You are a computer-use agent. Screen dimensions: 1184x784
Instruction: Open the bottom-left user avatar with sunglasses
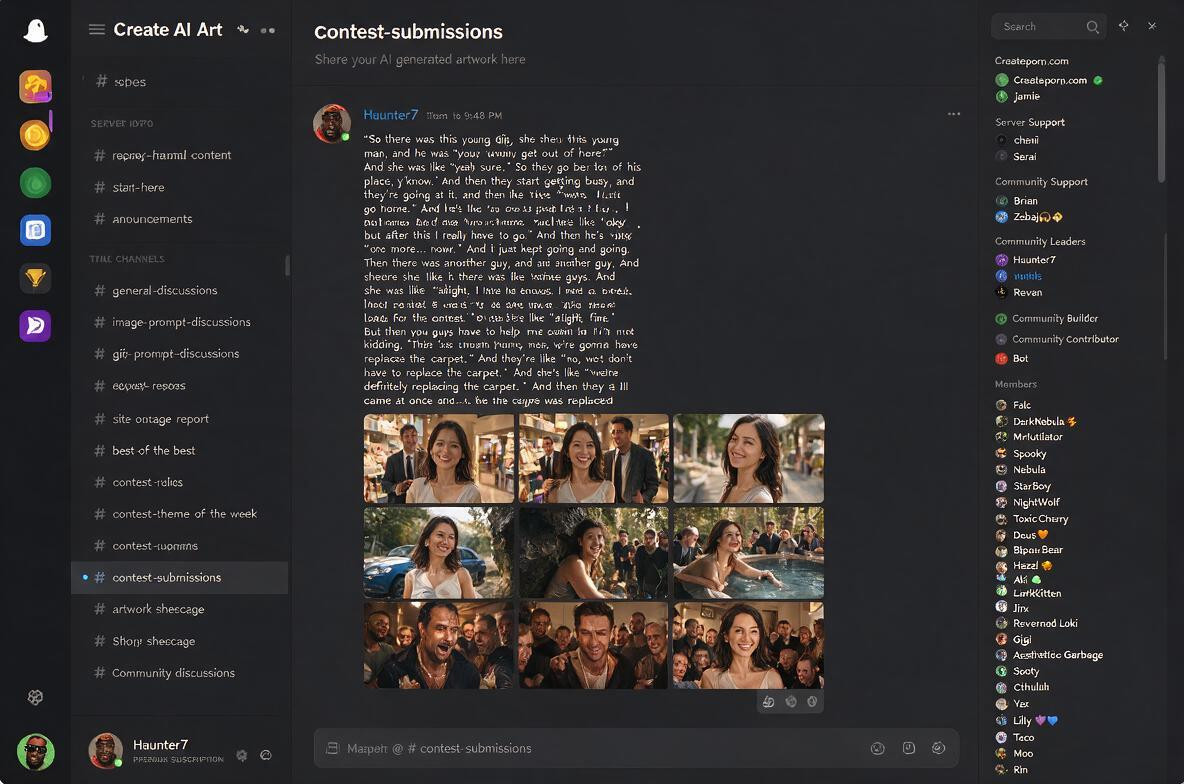35,752
